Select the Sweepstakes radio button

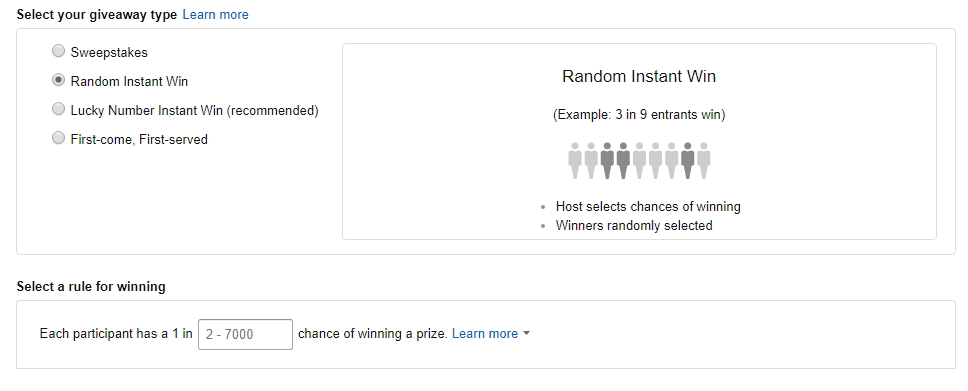point(58,51)
